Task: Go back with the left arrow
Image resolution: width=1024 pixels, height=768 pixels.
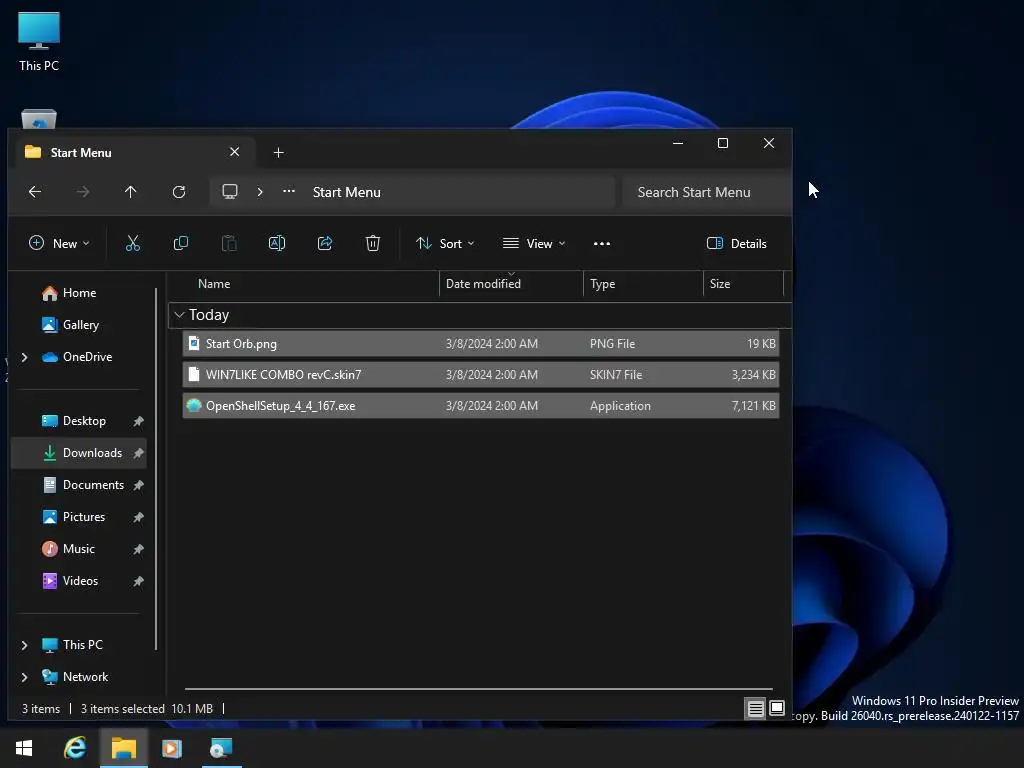Action: coord(35,192)
